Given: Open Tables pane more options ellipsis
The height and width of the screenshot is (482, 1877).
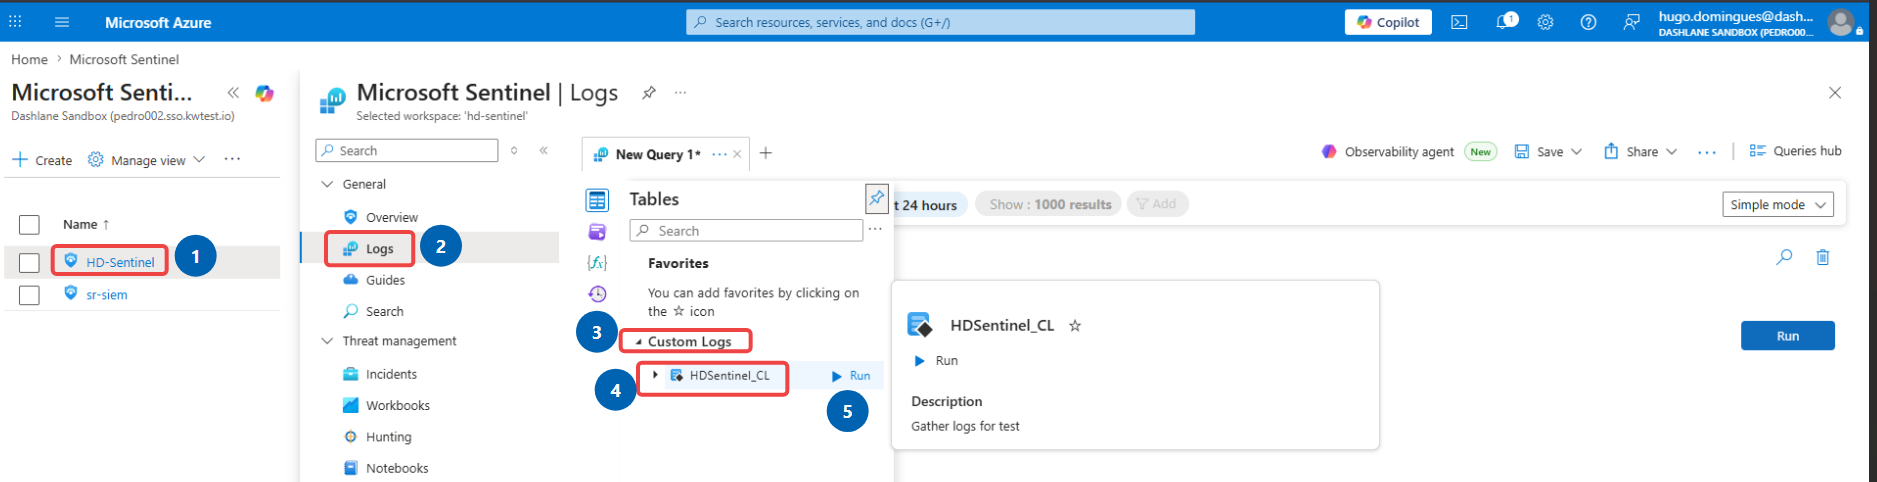Looking at the screenshot, I should [x=875, y=230].
